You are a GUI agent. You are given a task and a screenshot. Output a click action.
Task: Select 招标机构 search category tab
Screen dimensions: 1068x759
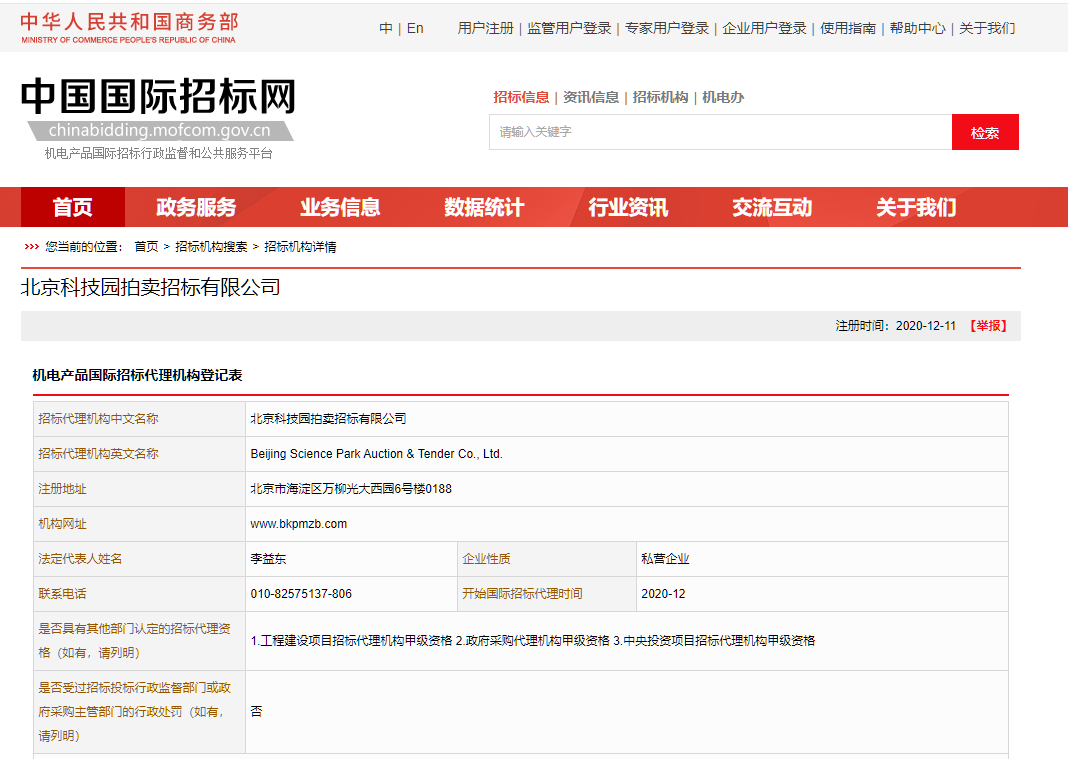660,97
